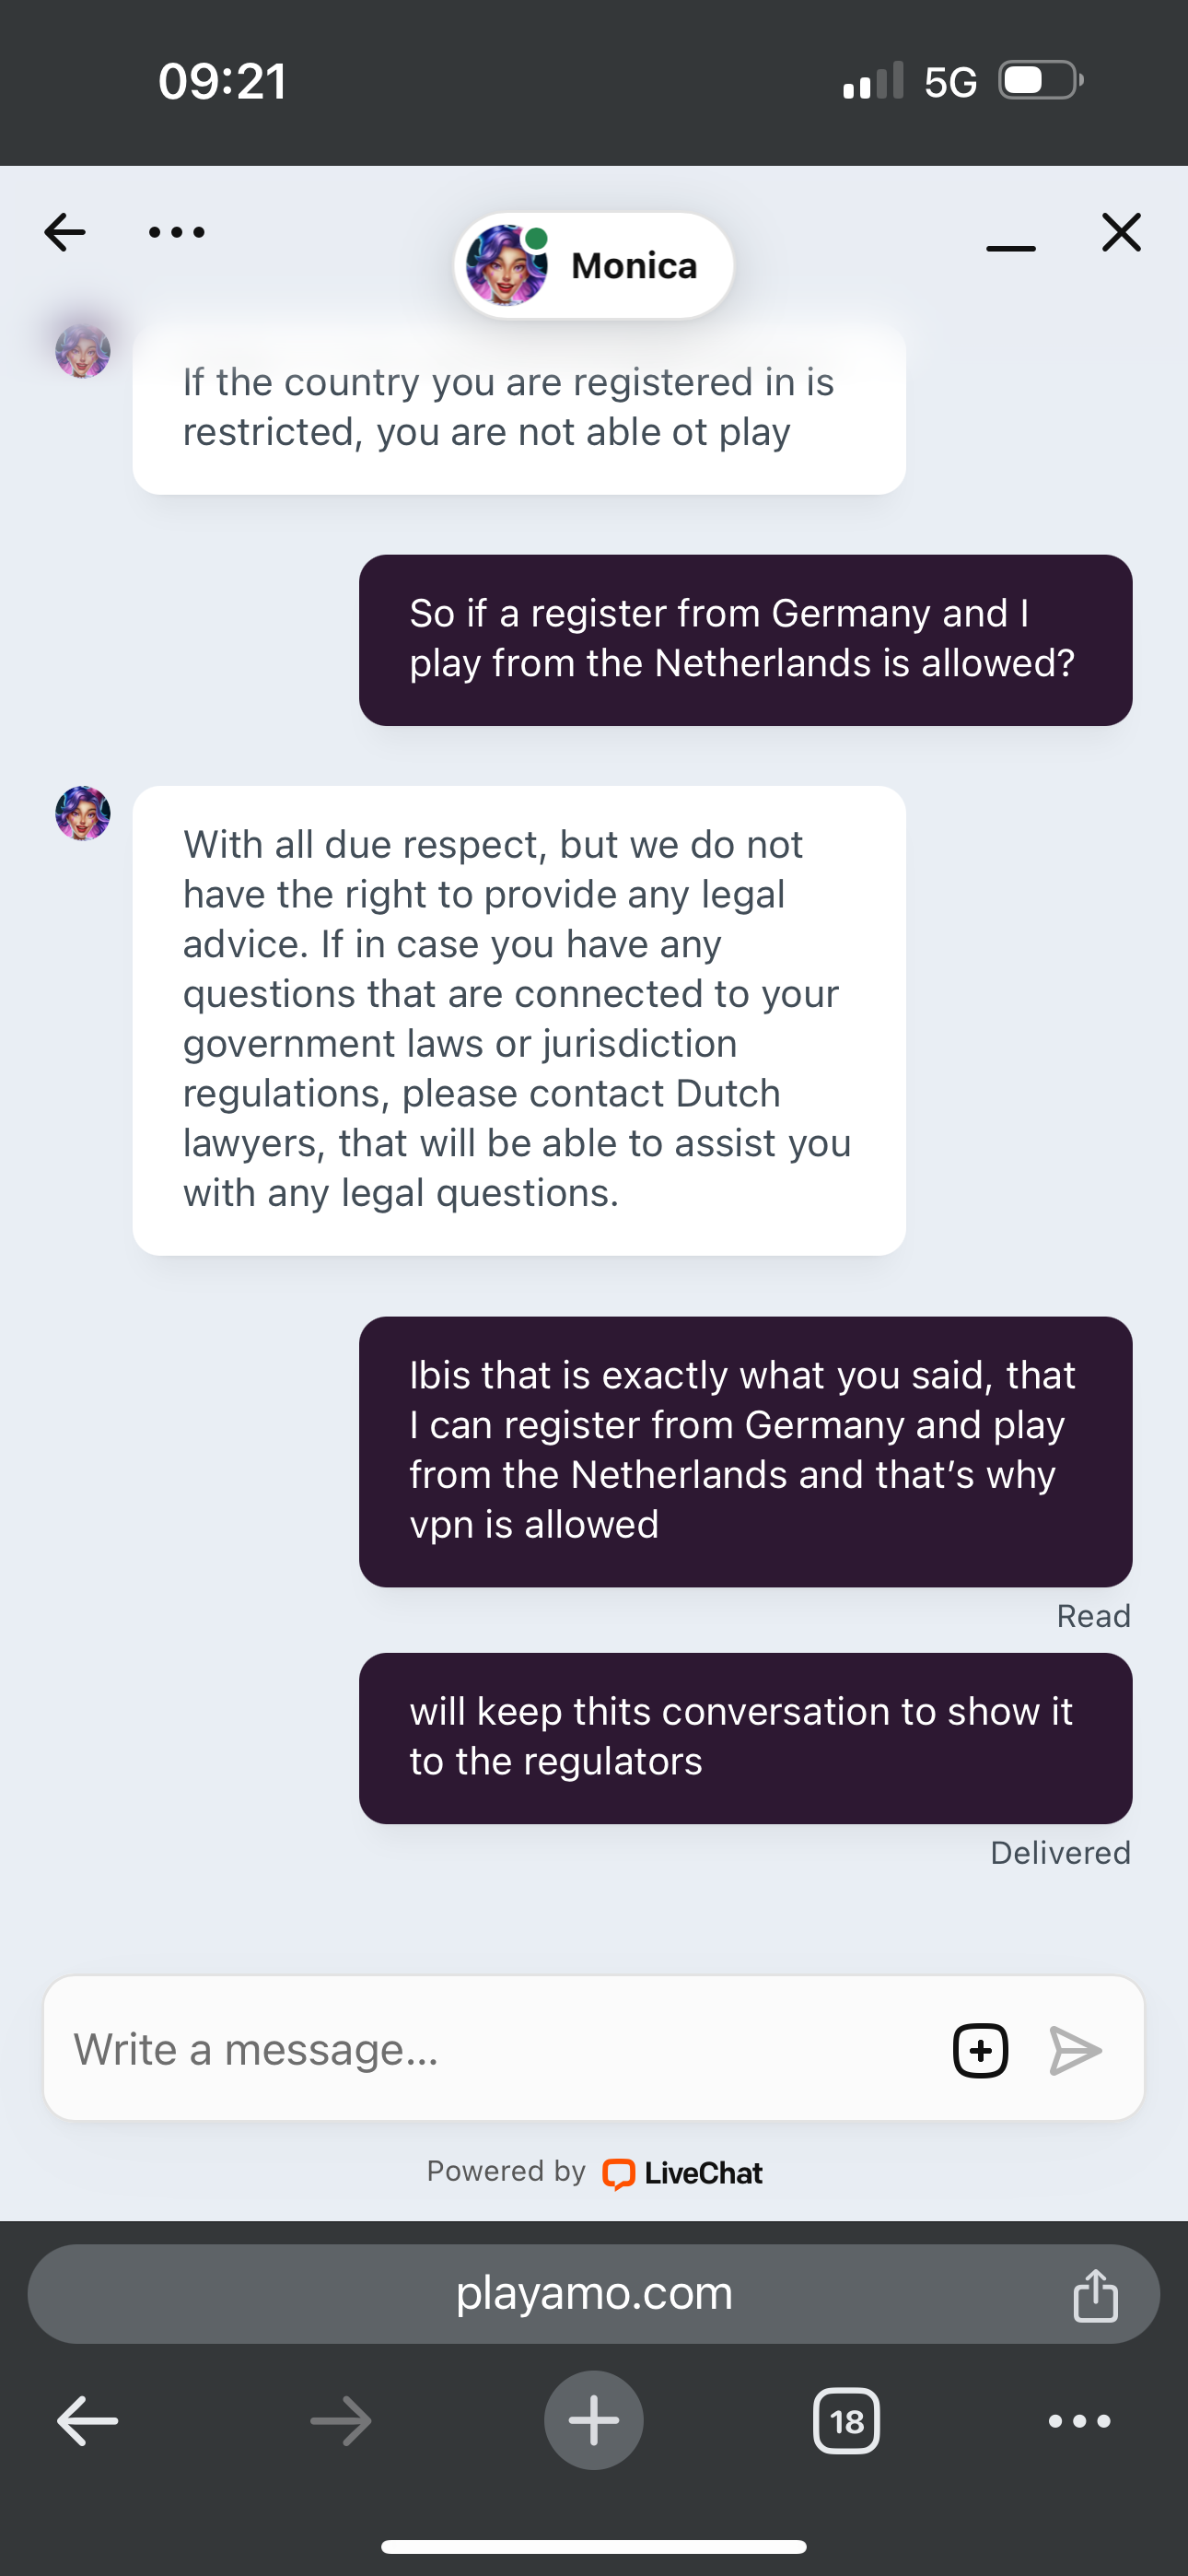Minimize the chat window
This screenshot has height=2576, width=1188.
[x=1010, y=246]
